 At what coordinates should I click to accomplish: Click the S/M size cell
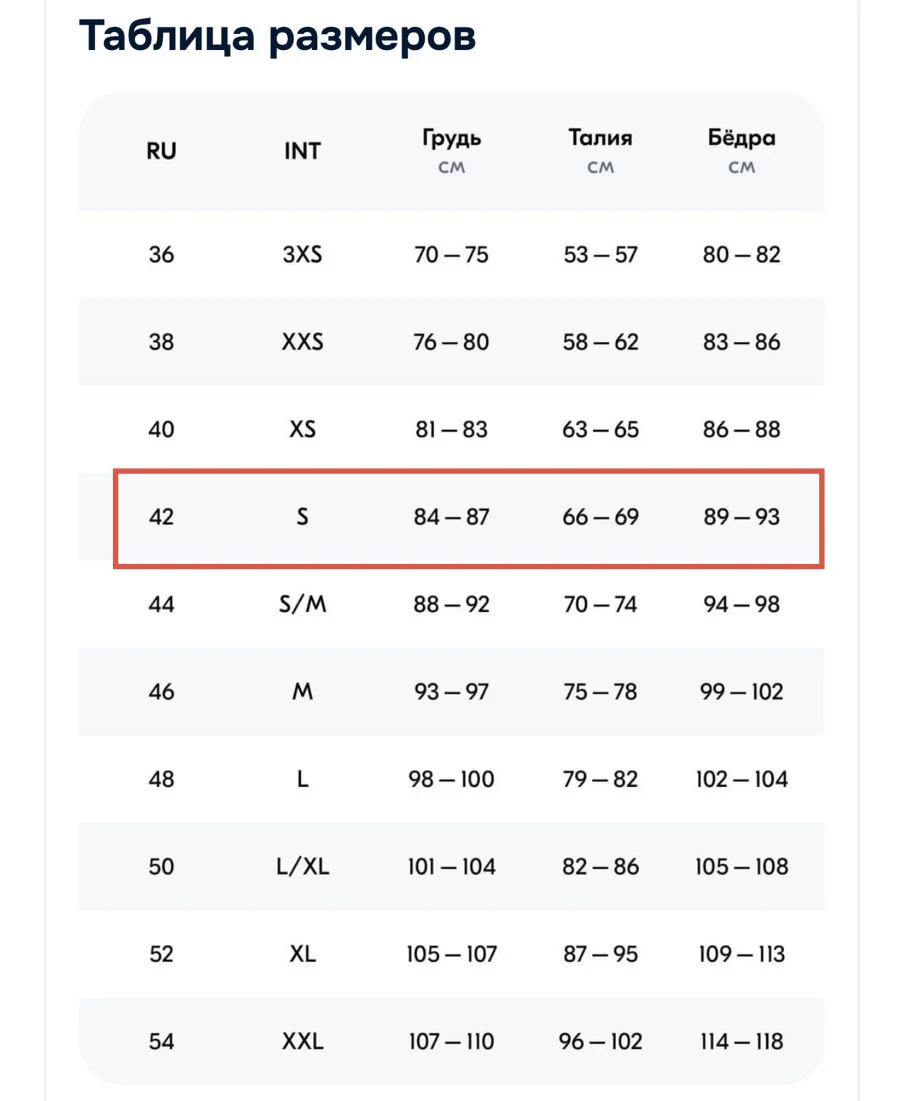tap(302, 604)
